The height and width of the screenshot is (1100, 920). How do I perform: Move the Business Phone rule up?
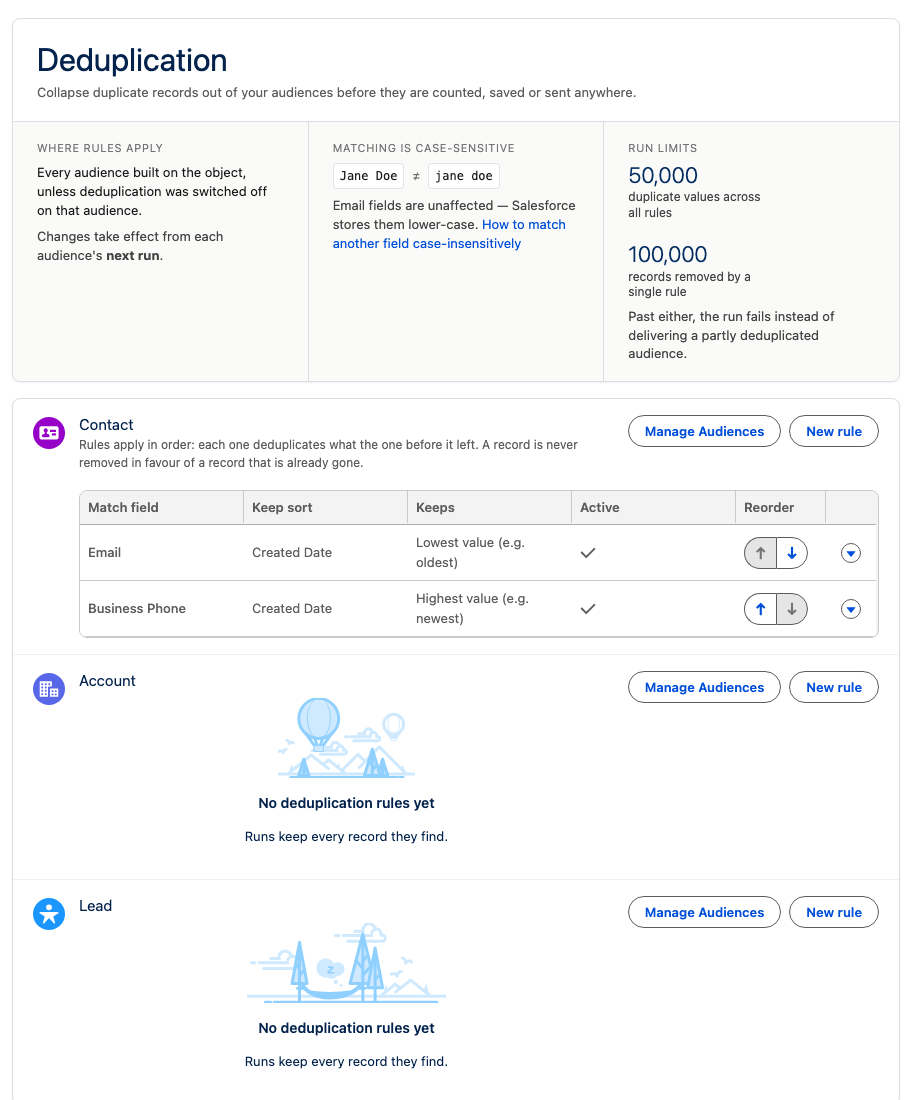pyautogui.click(x=760, y=610)
